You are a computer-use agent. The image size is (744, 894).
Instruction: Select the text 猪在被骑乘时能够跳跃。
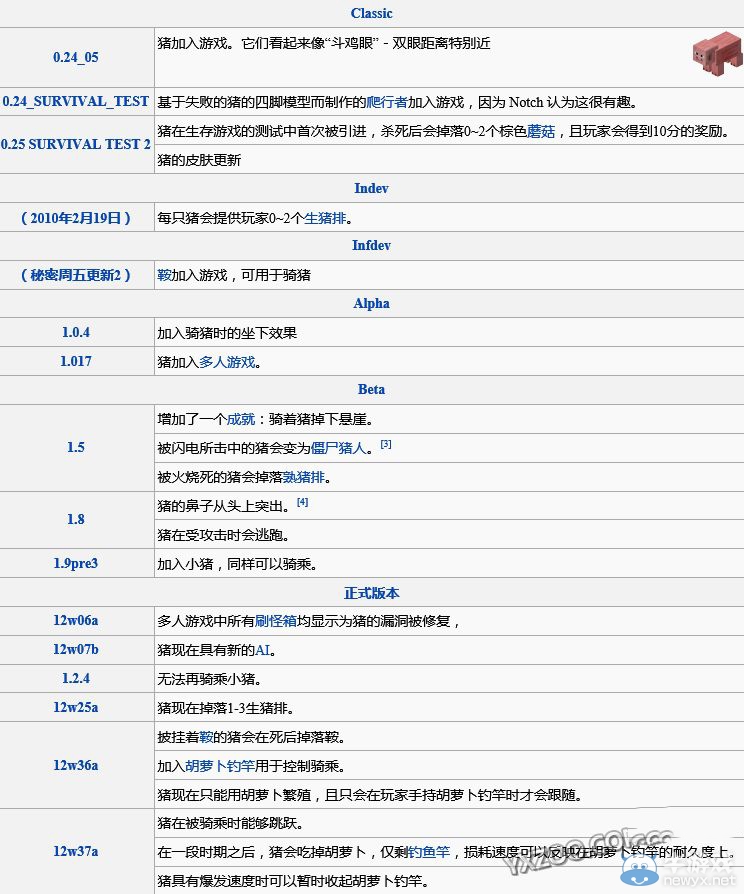coord(230,823)
